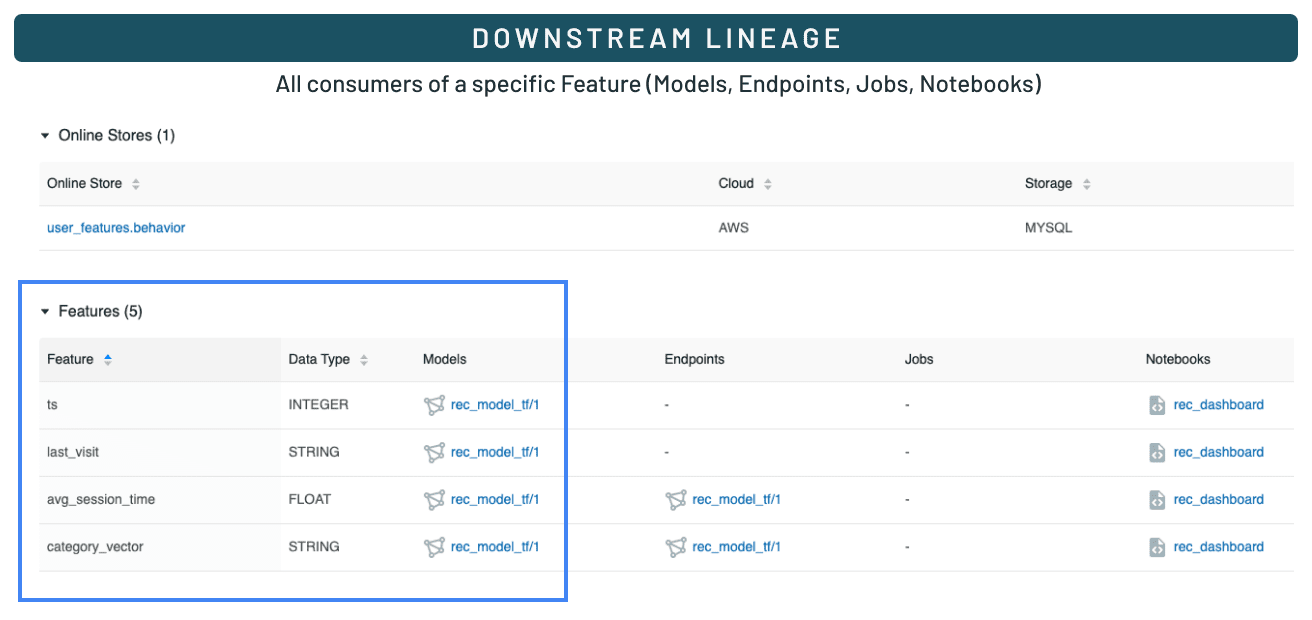Click endpoint icon in category_vector row

click(x=676, y=547)
